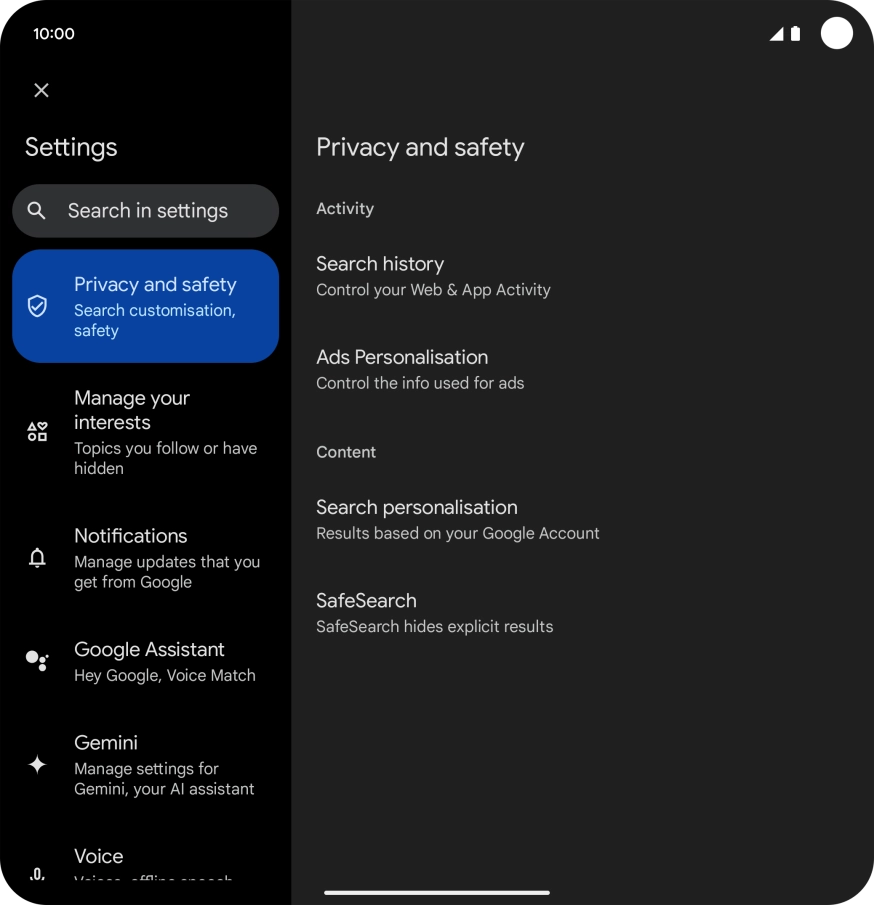Click the Manage your interests icon
Viewport: 874px width, 905px height.
(x=36, y=431)
